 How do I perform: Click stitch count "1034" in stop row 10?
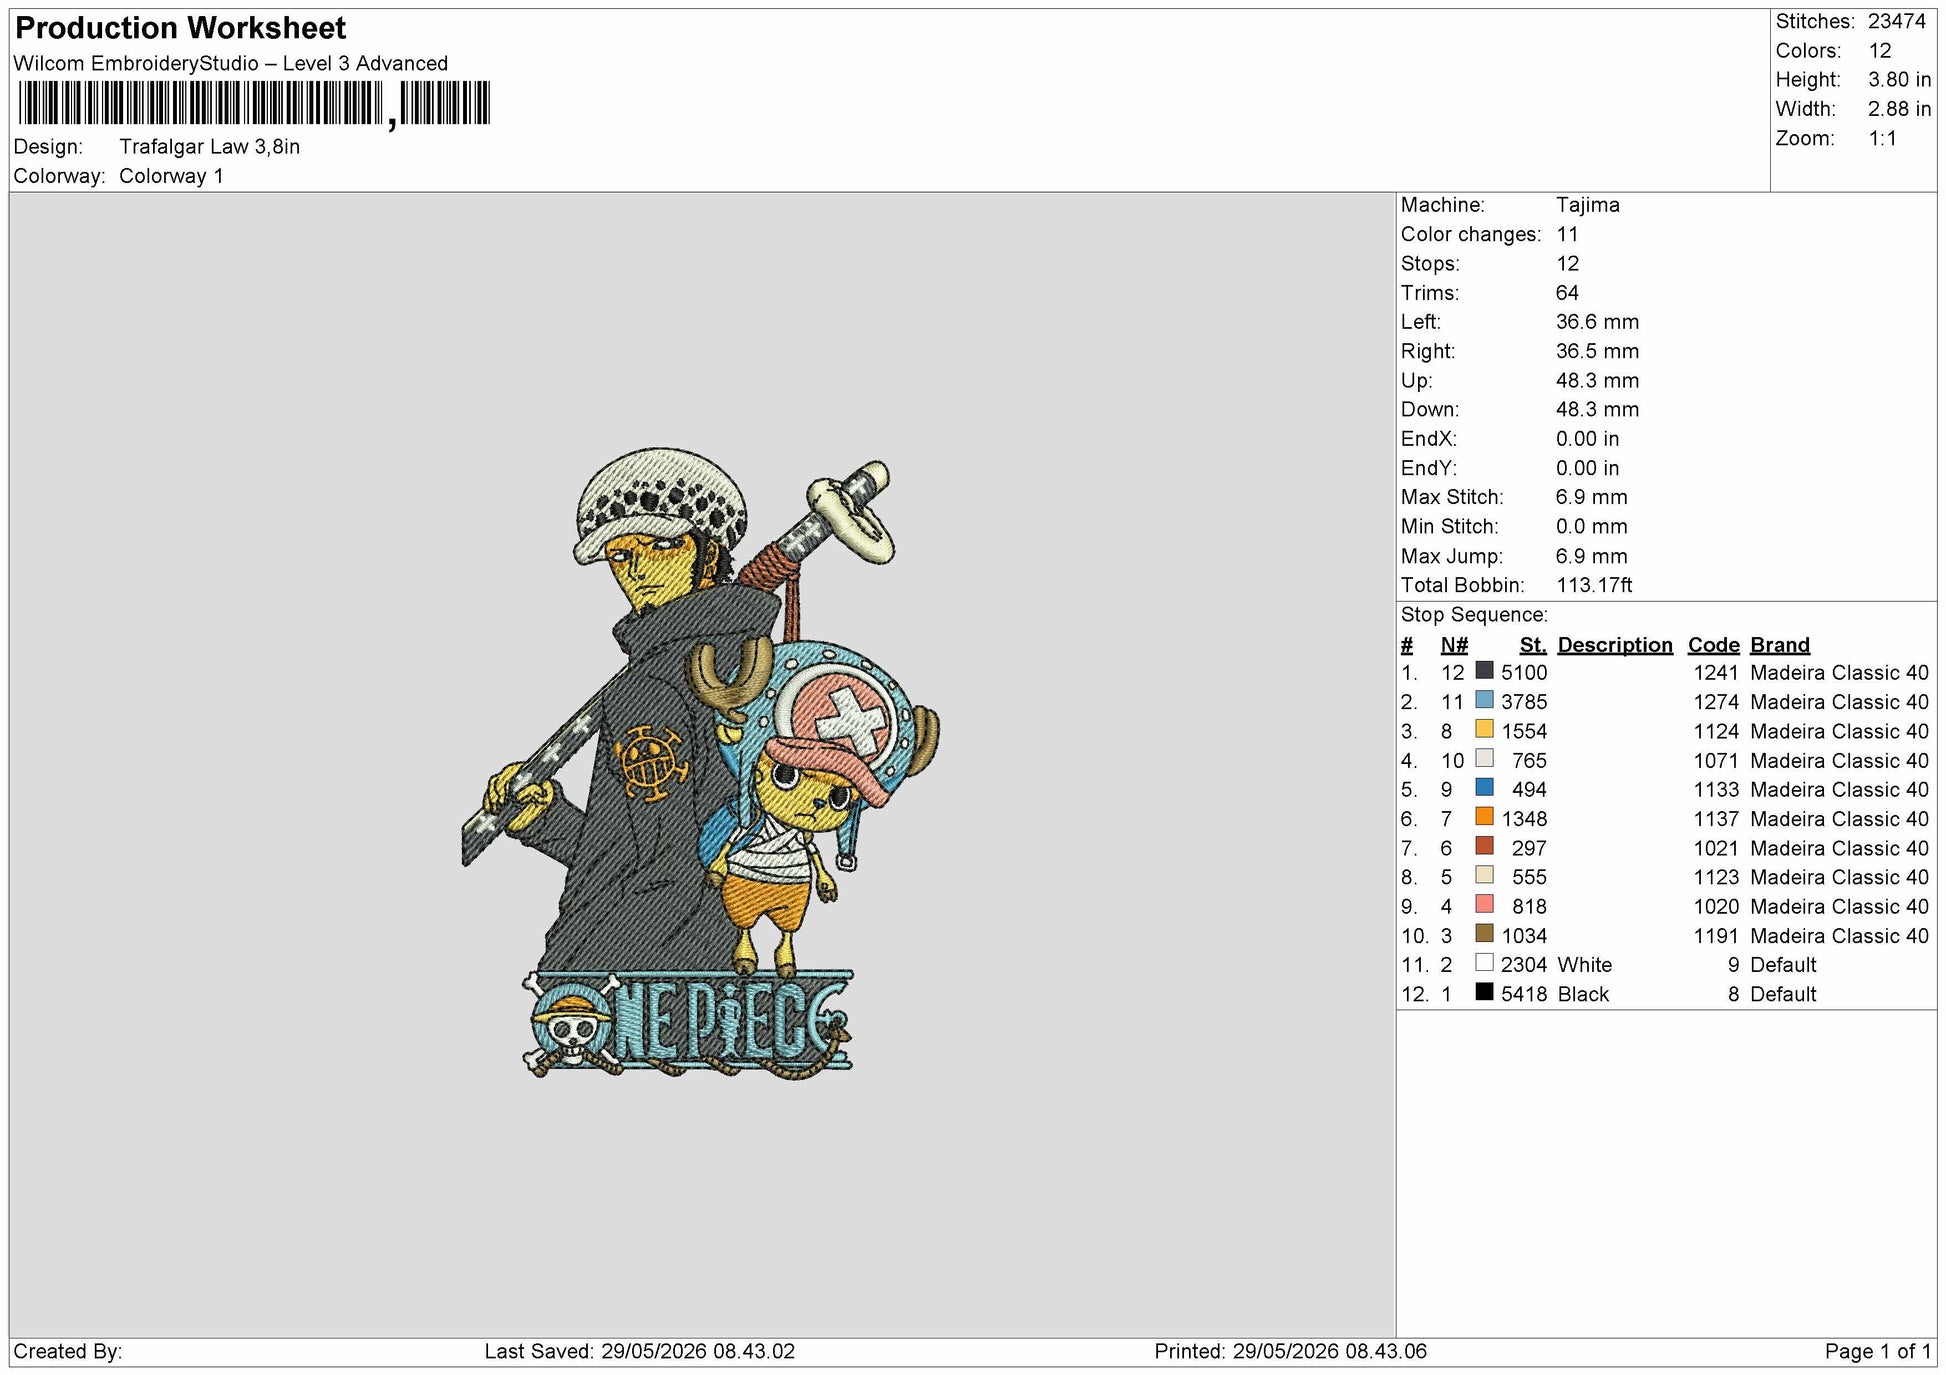coord(1524,936)
